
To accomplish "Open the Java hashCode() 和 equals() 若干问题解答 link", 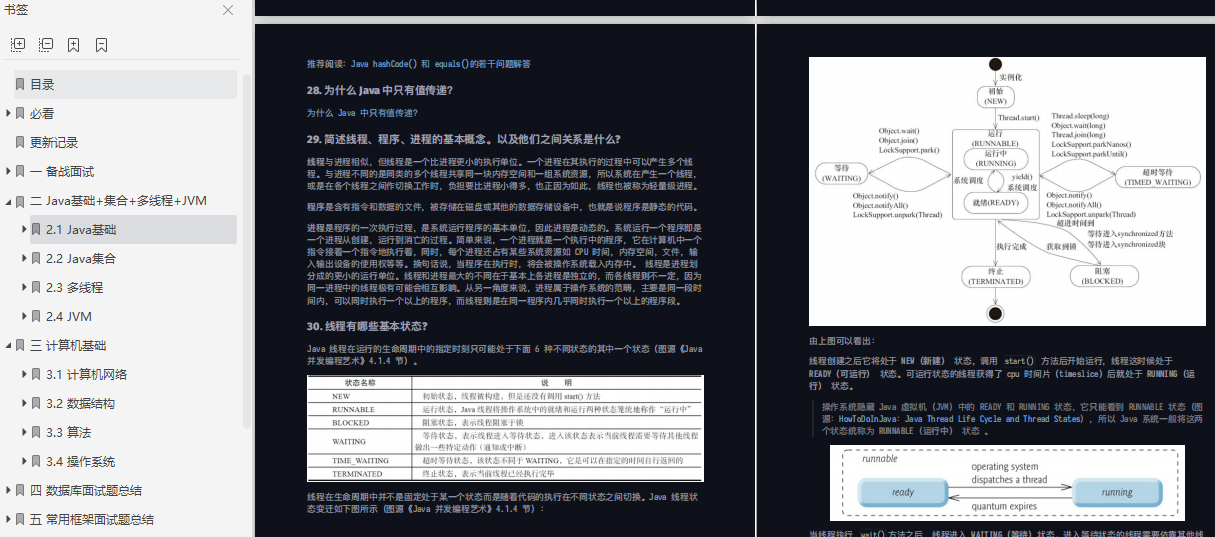I will tap(441, 64).
